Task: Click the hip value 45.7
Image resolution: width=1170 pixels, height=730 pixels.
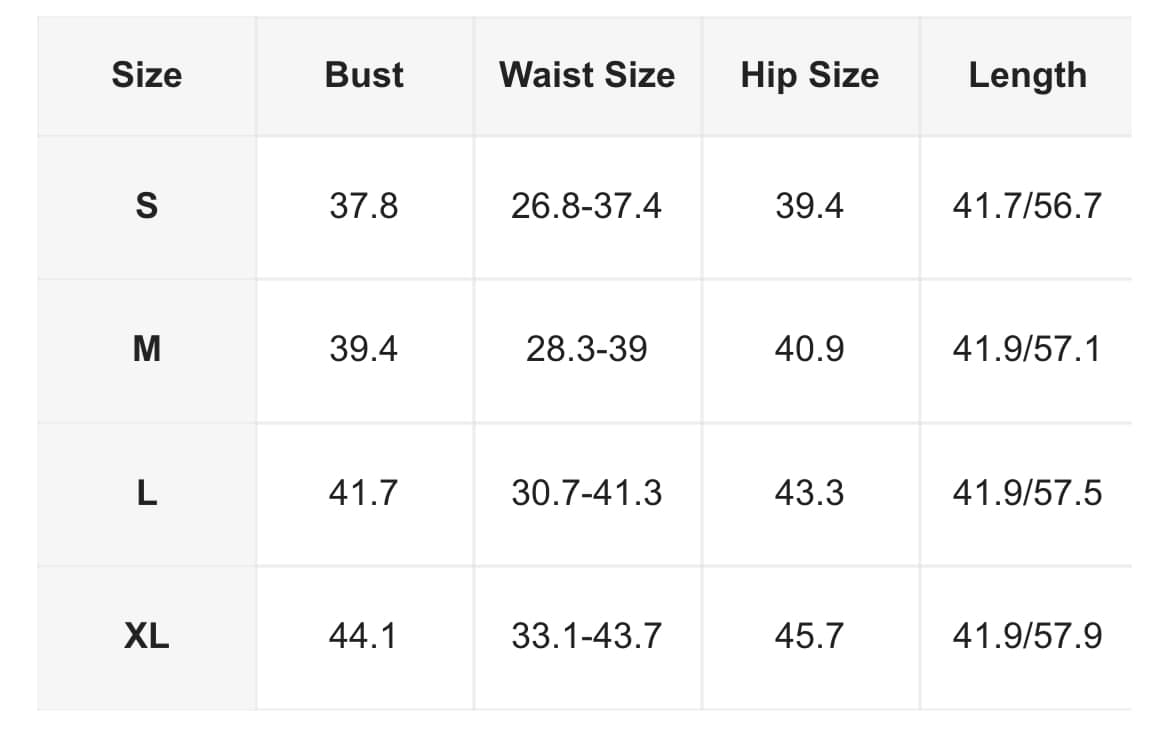Action: (x=810, y=636)
